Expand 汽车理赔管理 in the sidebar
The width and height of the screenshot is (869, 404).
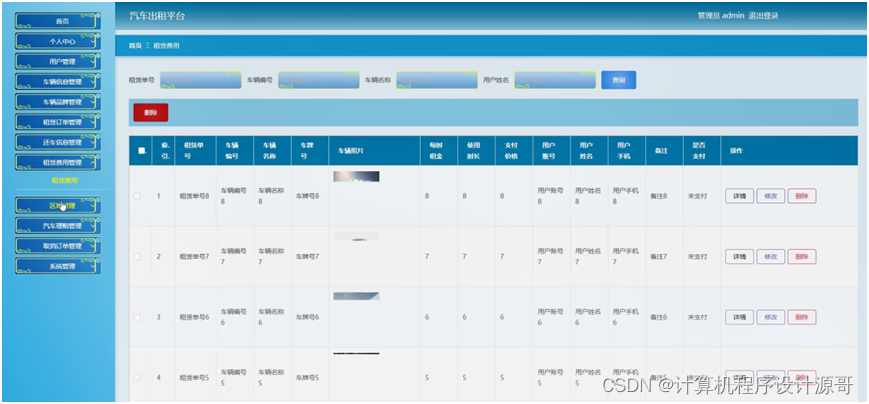point(58,226)
